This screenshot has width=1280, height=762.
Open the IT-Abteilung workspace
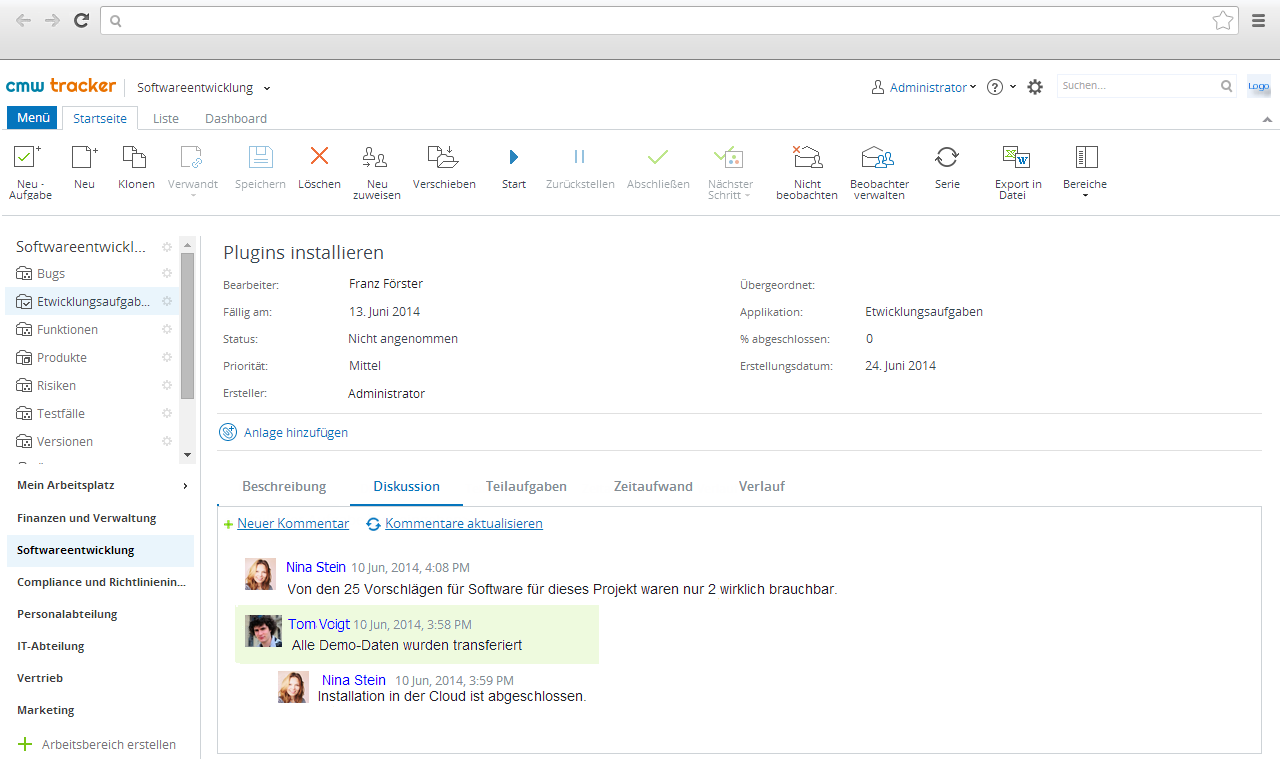[x=51, y=646]
